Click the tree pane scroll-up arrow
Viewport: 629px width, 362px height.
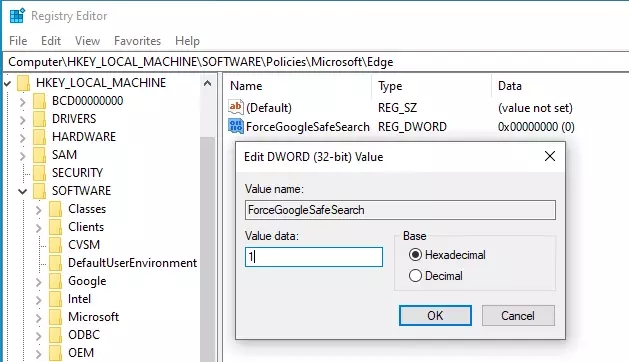point(207,83)
